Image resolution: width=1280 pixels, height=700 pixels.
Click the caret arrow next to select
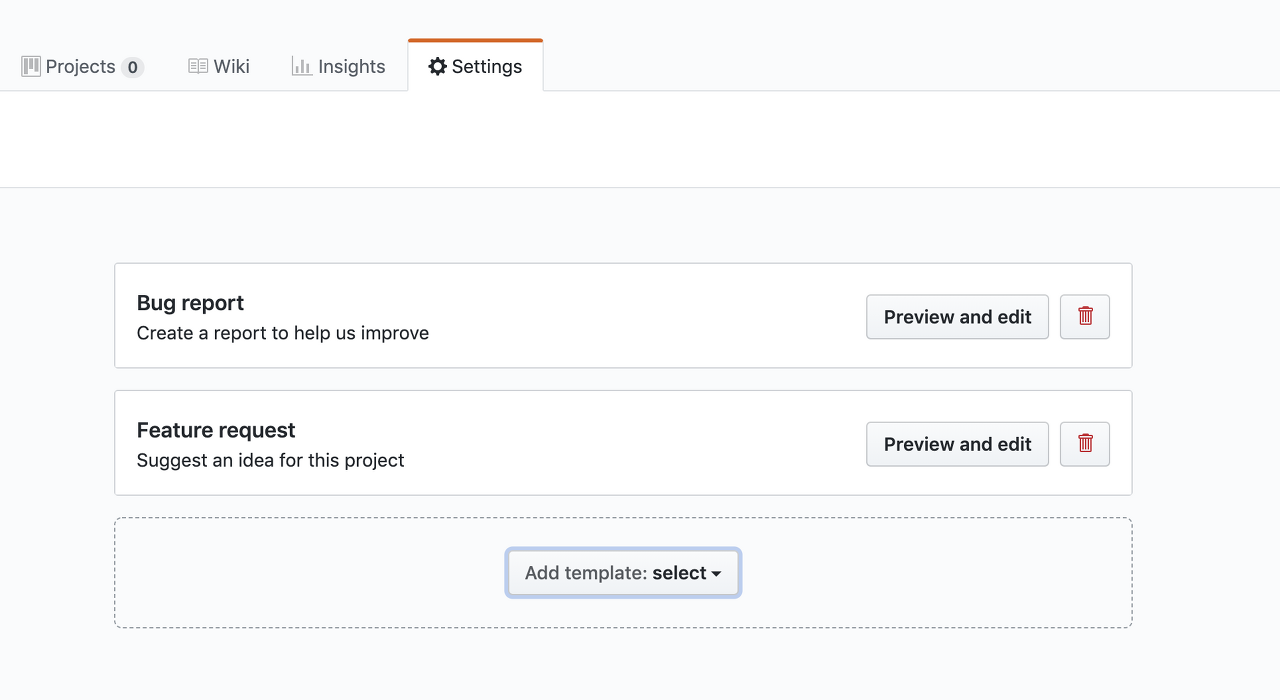click(x=716, y=574)
